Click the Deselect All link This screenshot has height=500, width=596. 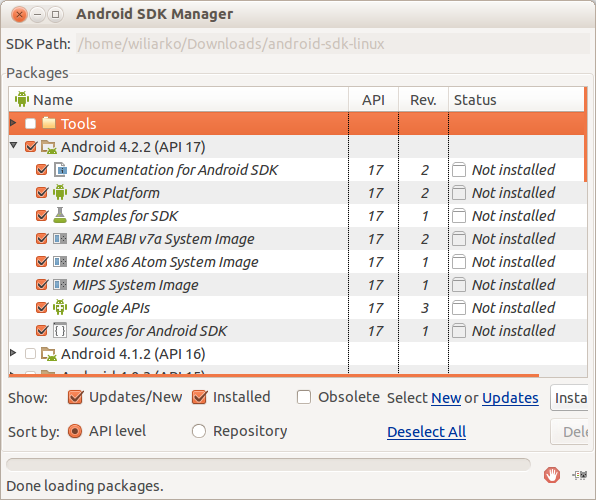click(426, 432)
